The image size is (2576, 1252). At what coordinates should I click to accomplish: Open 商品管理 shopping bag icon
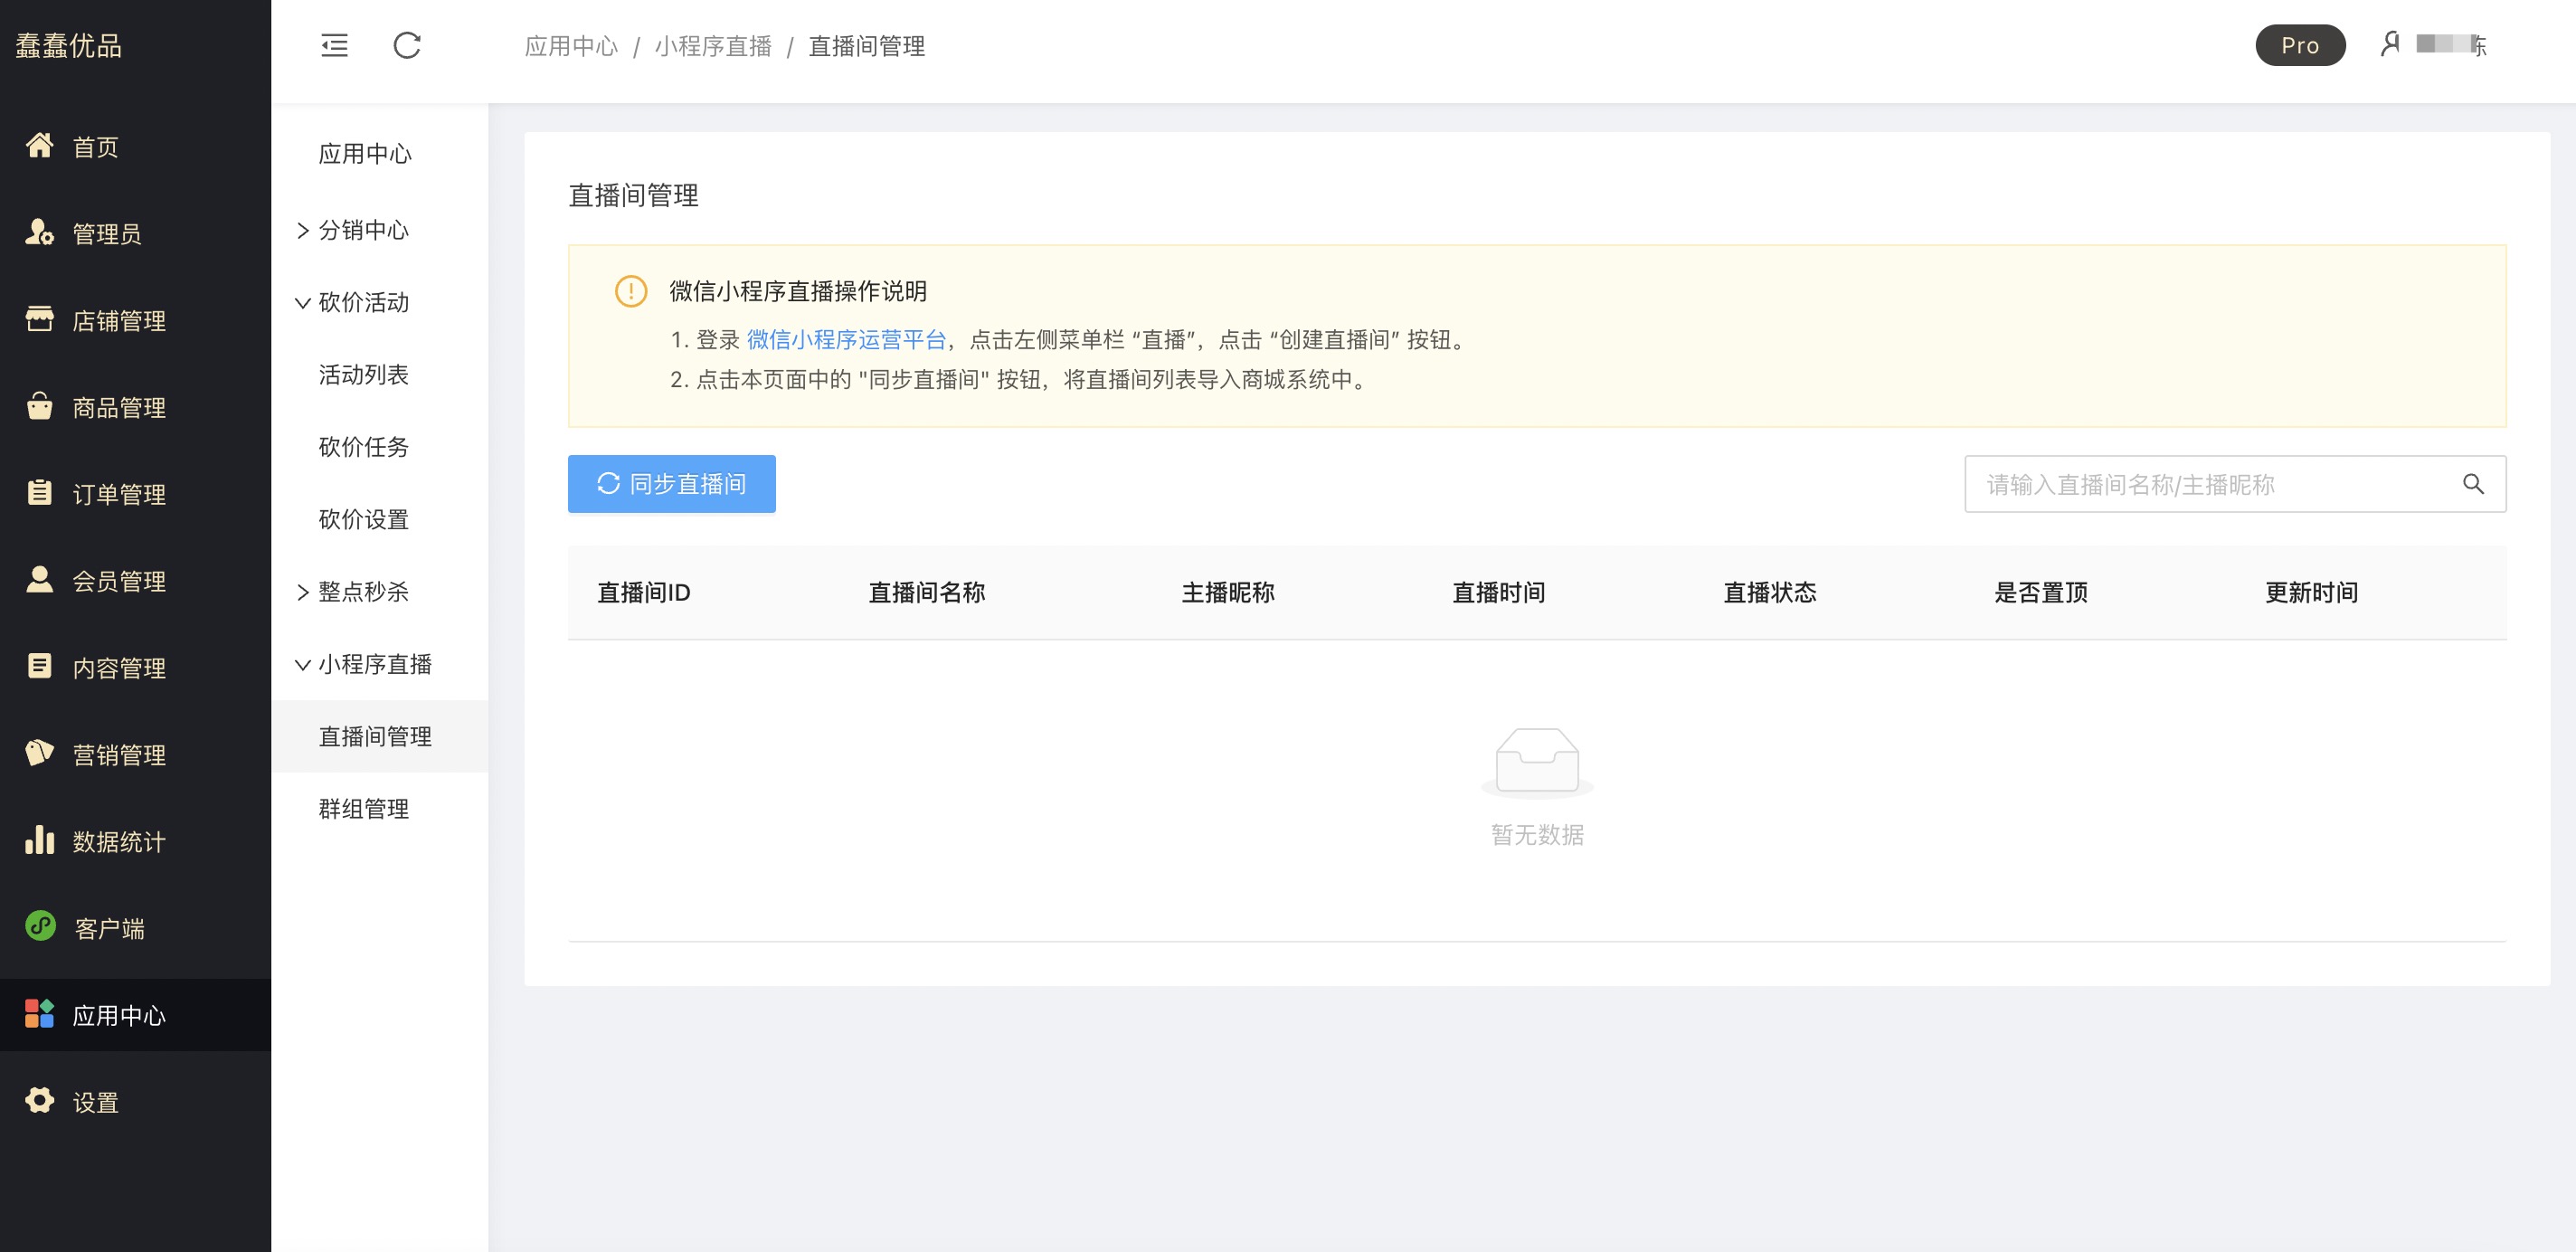40,406
